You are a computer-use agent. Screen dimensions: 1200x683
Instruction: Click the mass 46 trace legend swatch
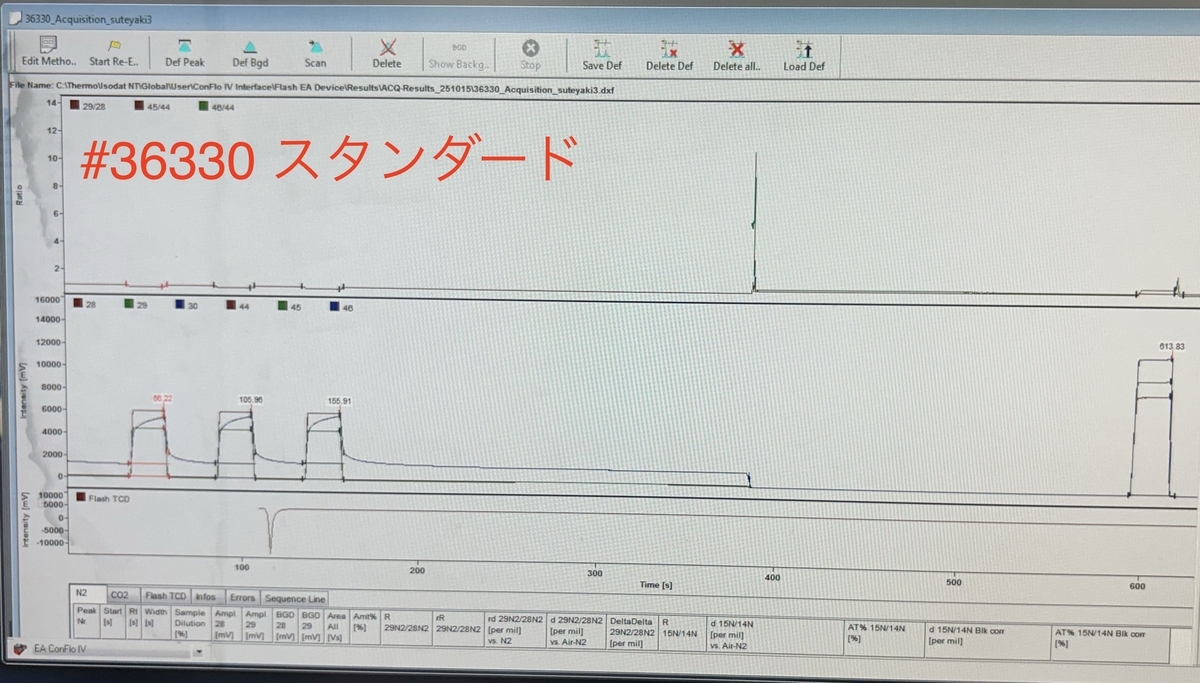click(x=334, y=306)
